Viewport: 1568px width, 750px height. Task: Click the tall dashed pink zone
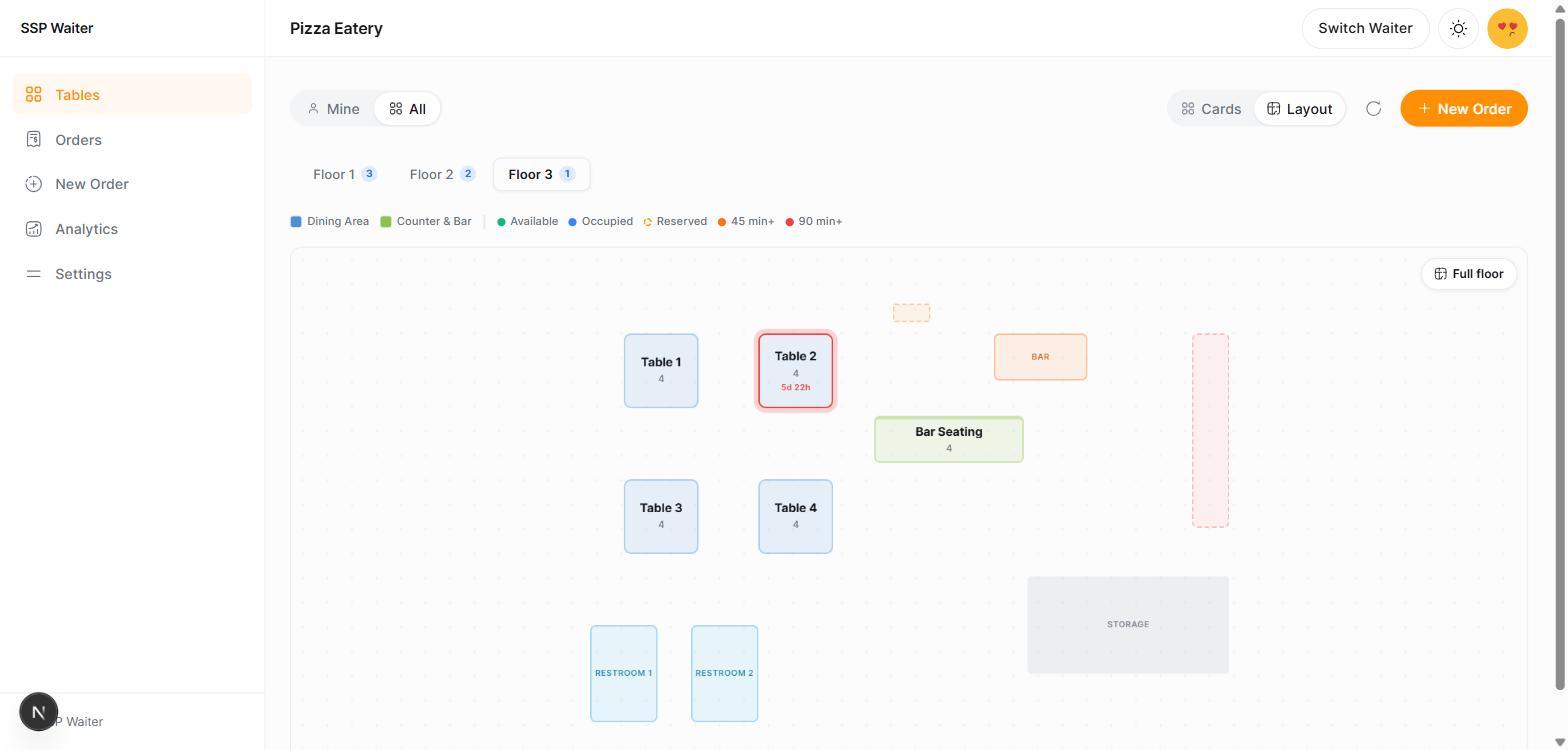[x=1210, y=431]
